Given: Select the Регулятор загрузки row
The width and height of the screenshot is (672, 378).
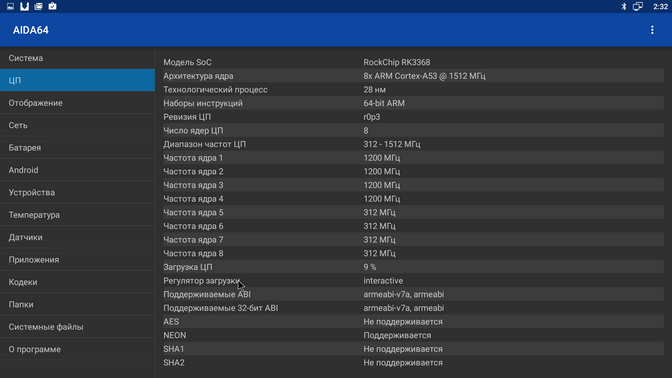Looking at the screenshot, I should click(x=413, y=281).
